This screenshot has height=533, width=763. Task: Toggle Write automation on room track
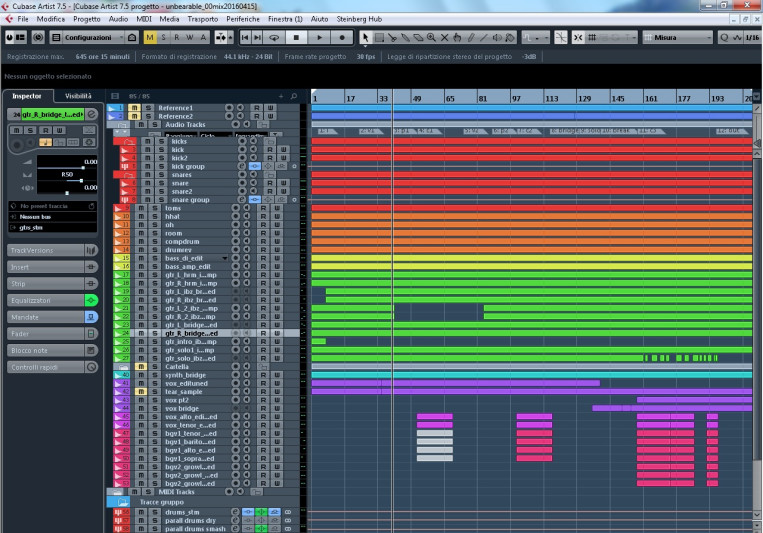277,233
